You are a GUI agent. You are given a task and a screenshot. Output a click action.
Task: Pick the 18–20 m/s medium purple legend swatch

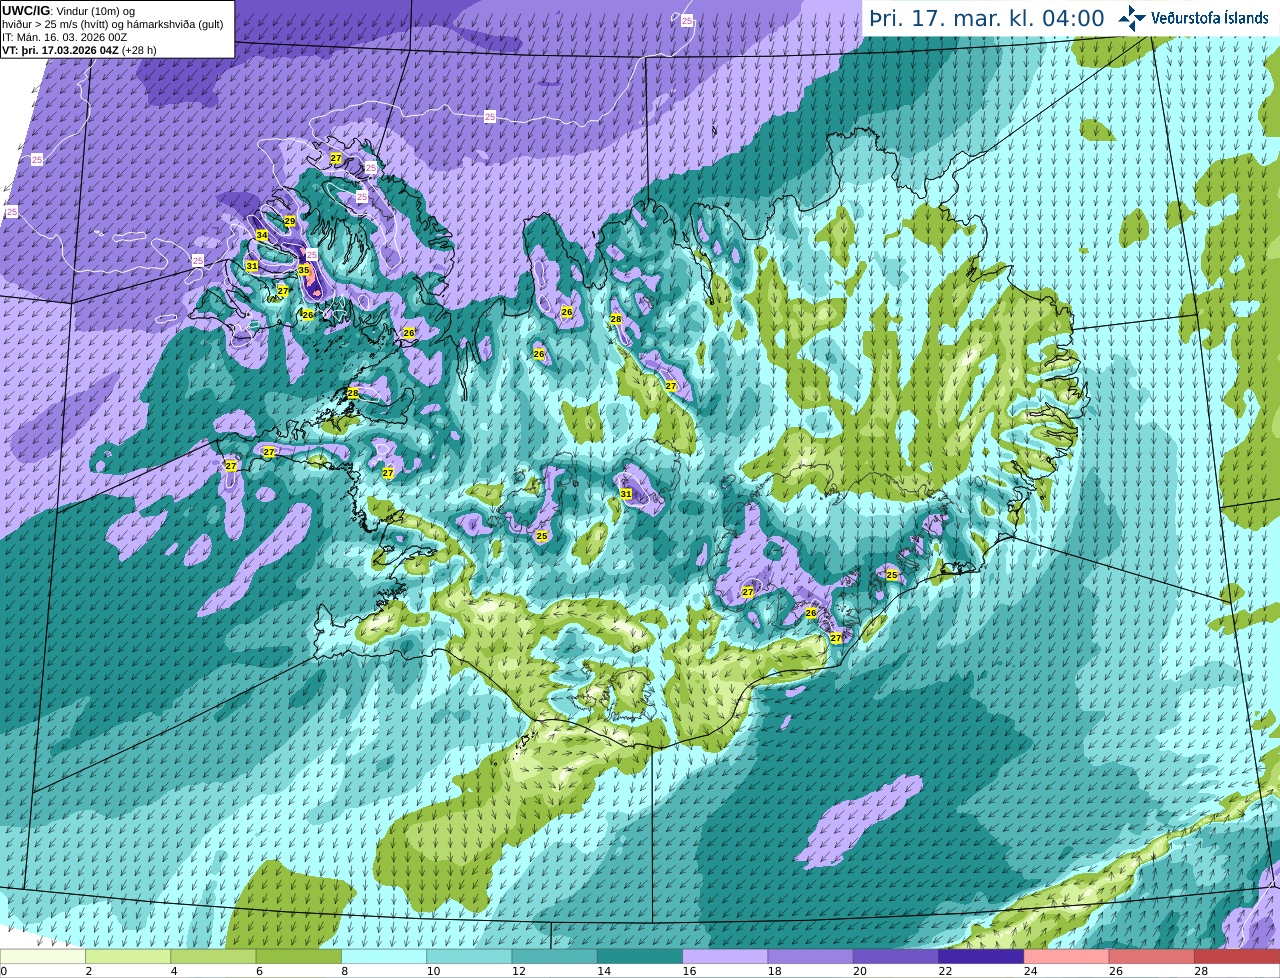(811, 957)
